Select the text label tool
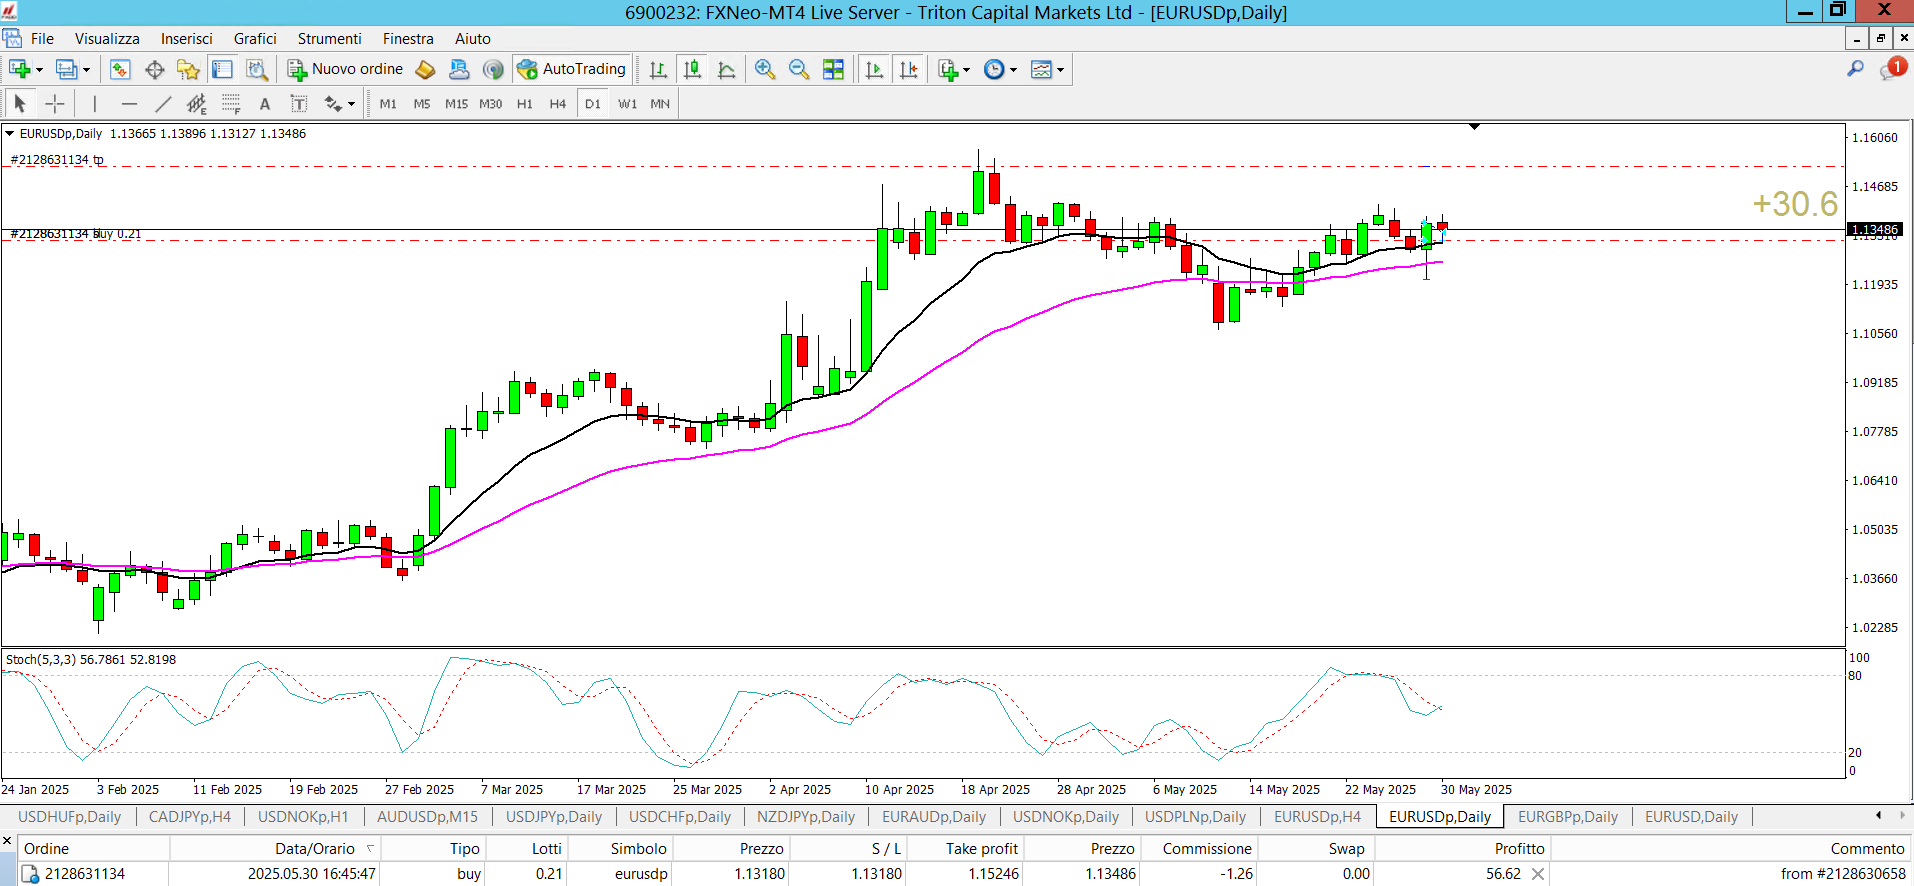 [299, 103]
